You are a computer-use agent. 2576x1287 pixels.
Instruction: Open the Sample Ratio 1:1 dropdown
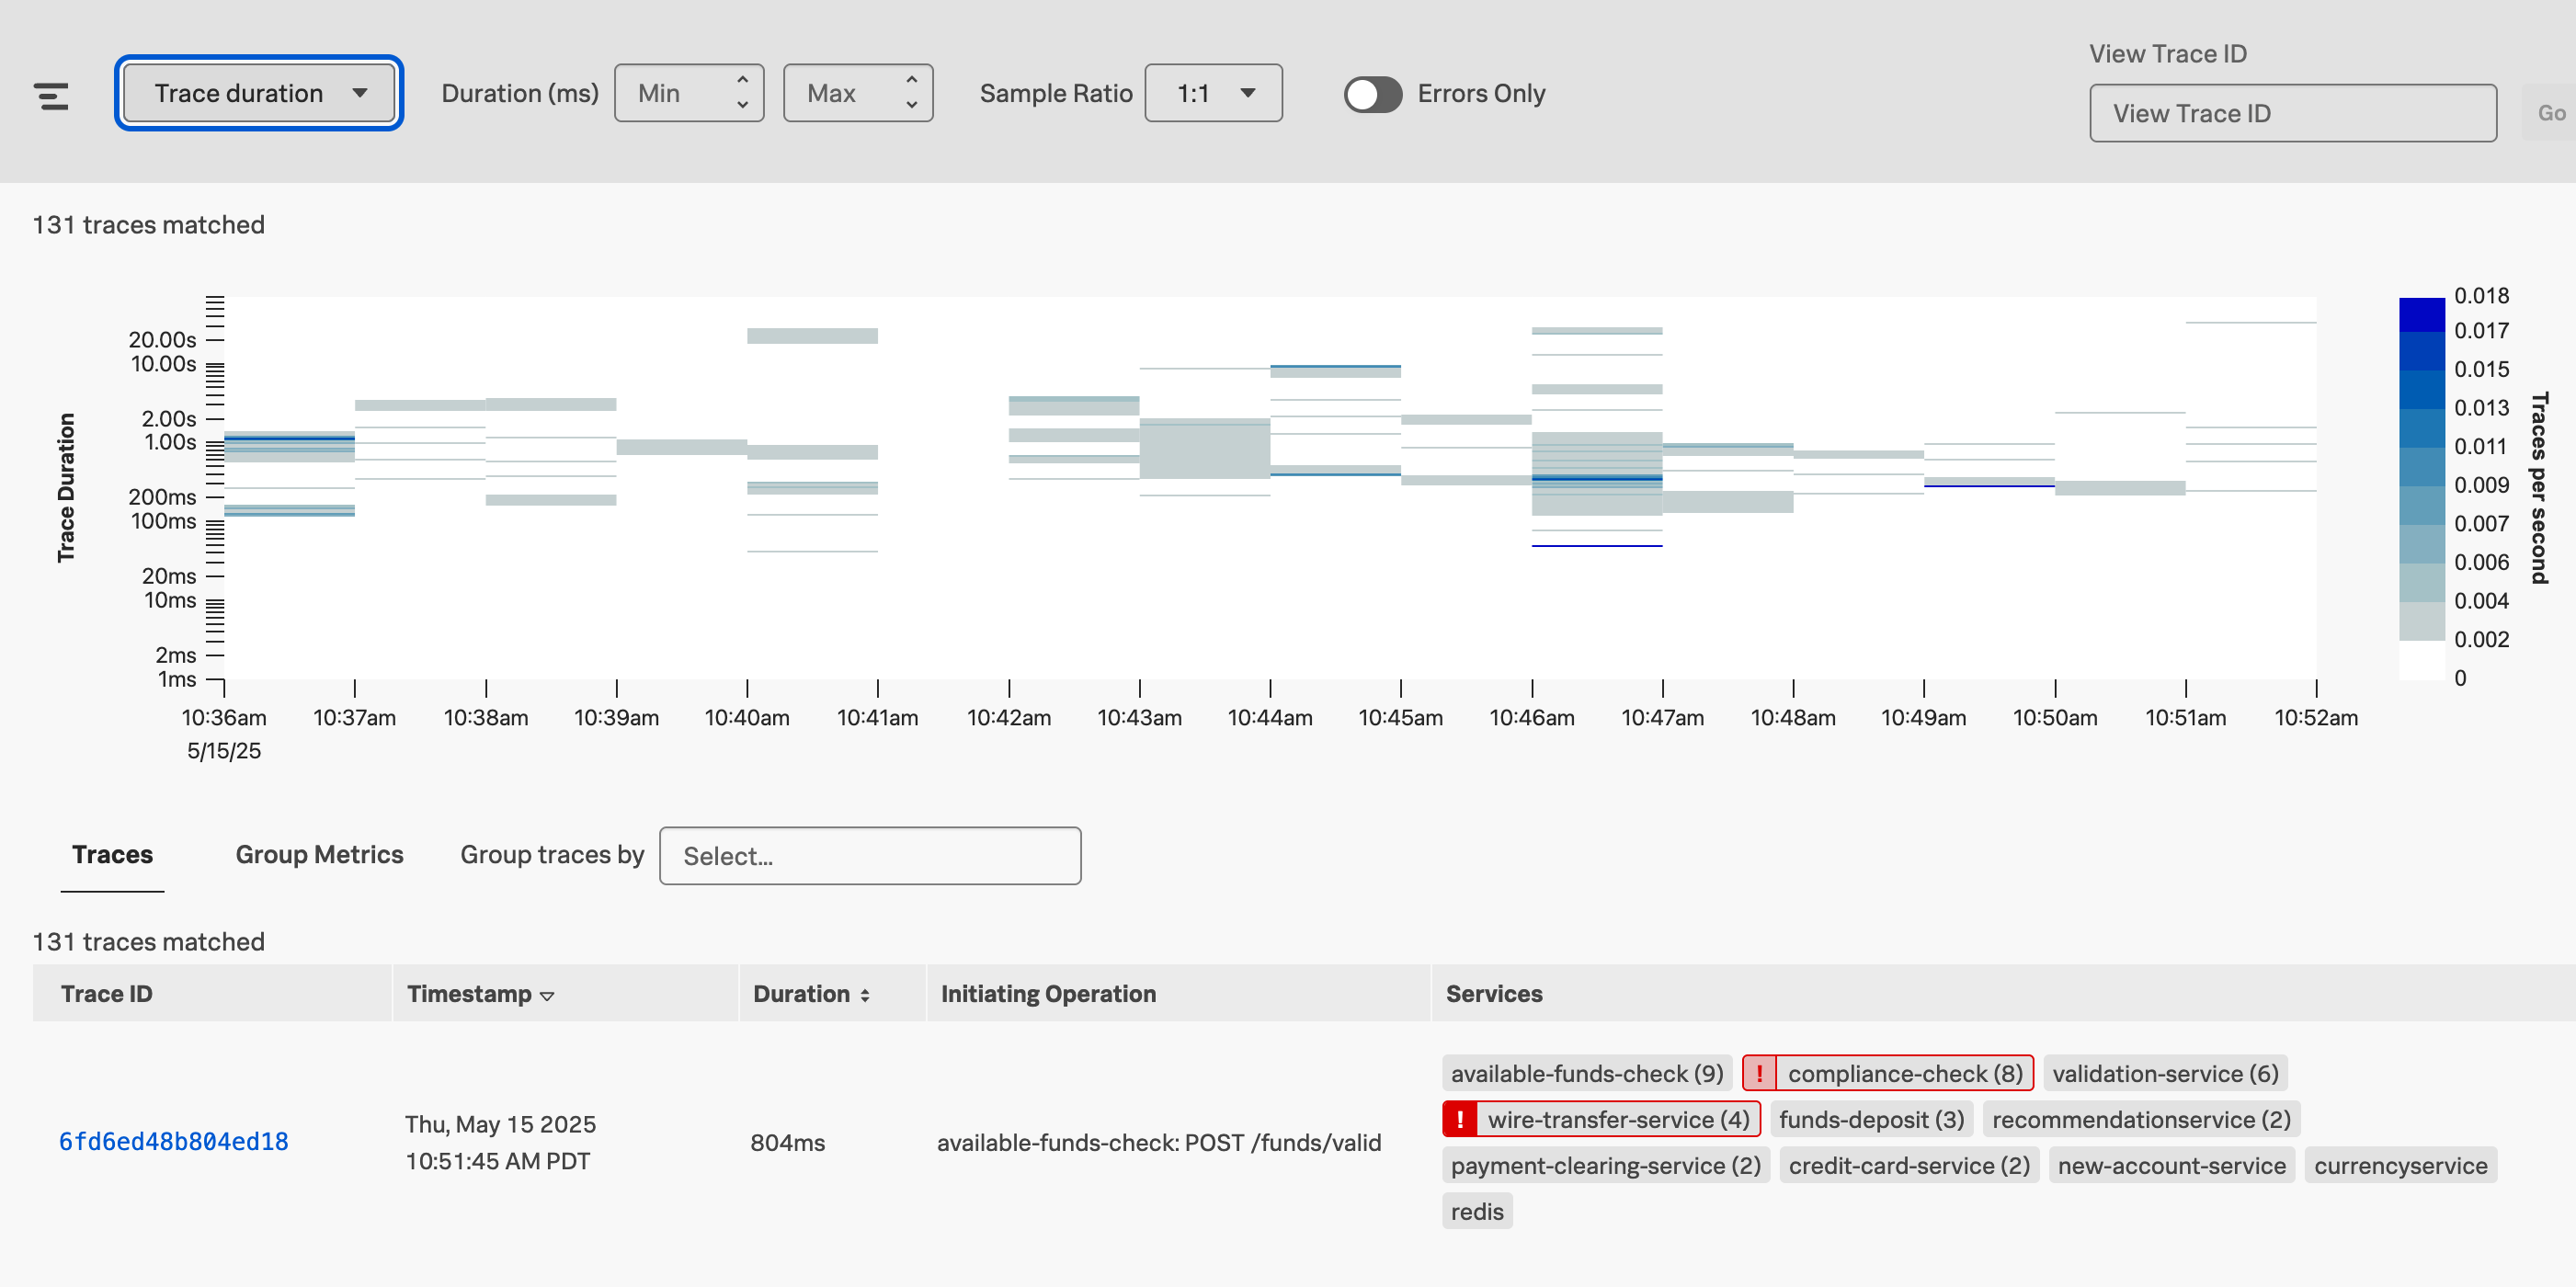click(x=1213, y=93)
